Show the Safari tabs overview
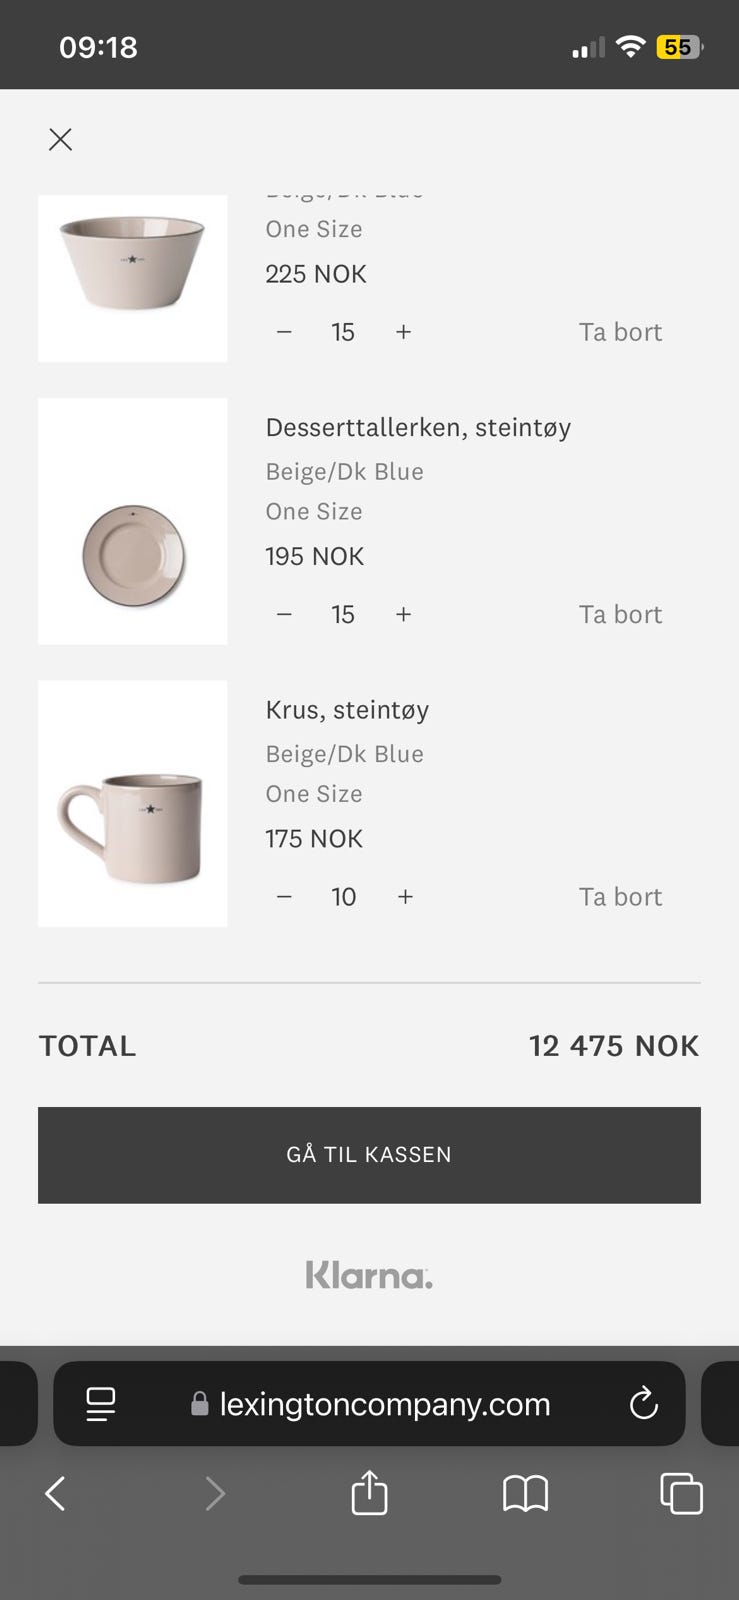 pyautogui.click(x=681, y=1494)
